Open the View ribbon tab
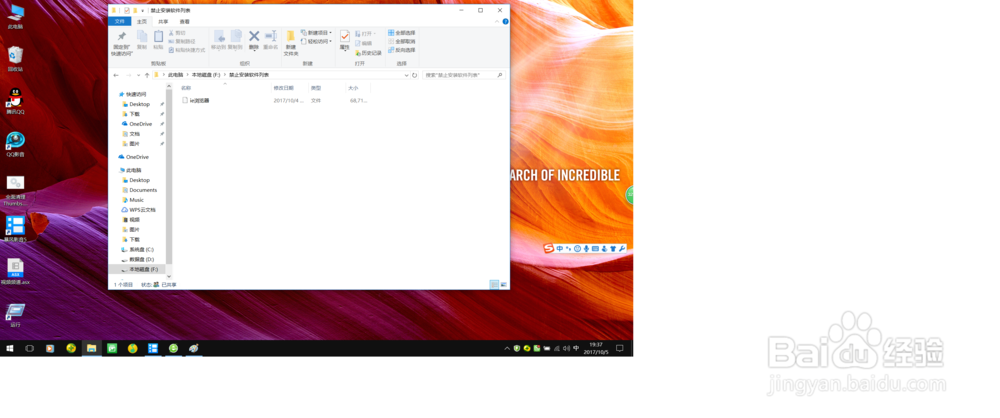This screenshot has width=1000, height=418. (x=184, y=21)
